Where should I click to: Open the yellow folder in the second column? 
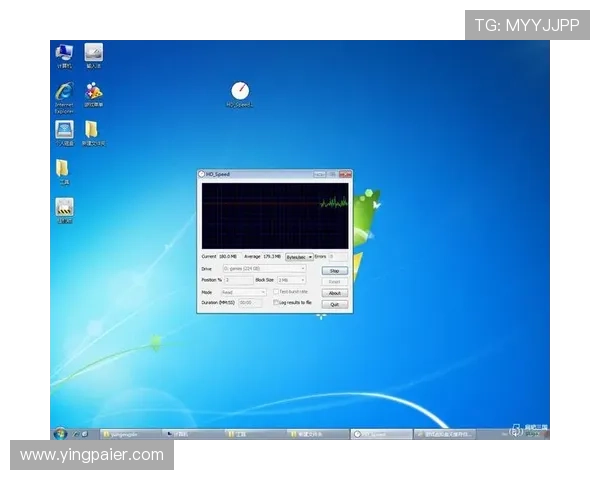tap(92, 130)
